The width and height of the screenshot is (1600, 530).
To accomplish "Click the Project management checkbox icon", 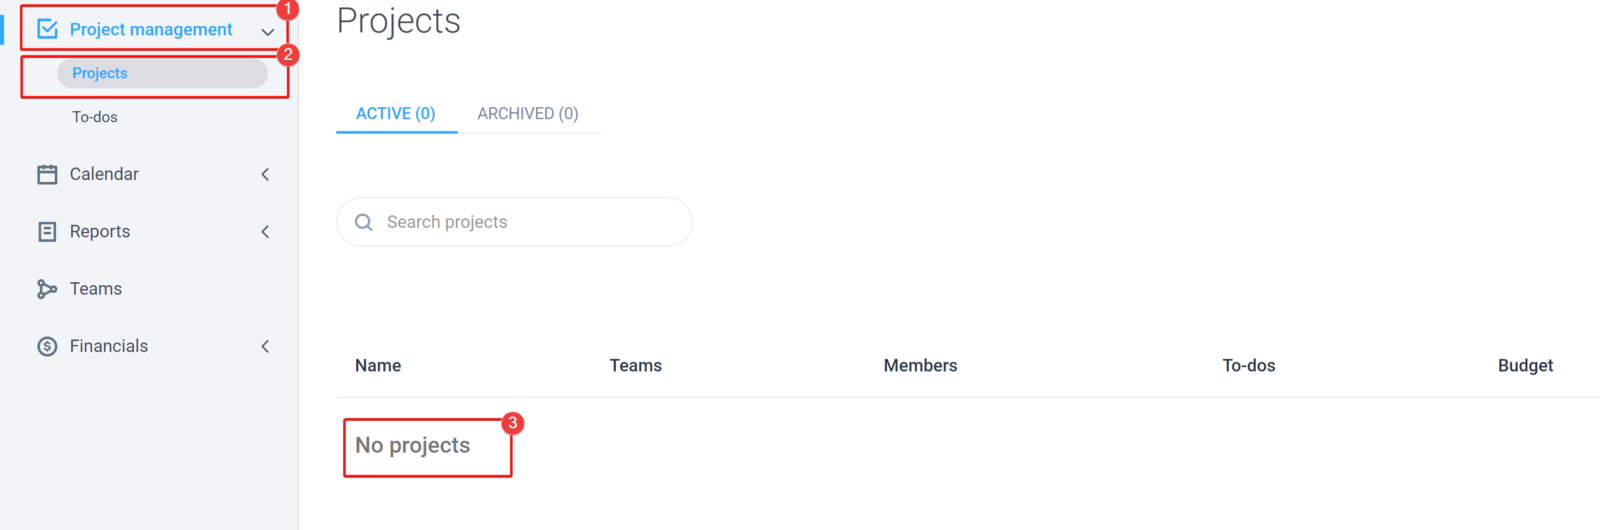I will tap(47, 29).
